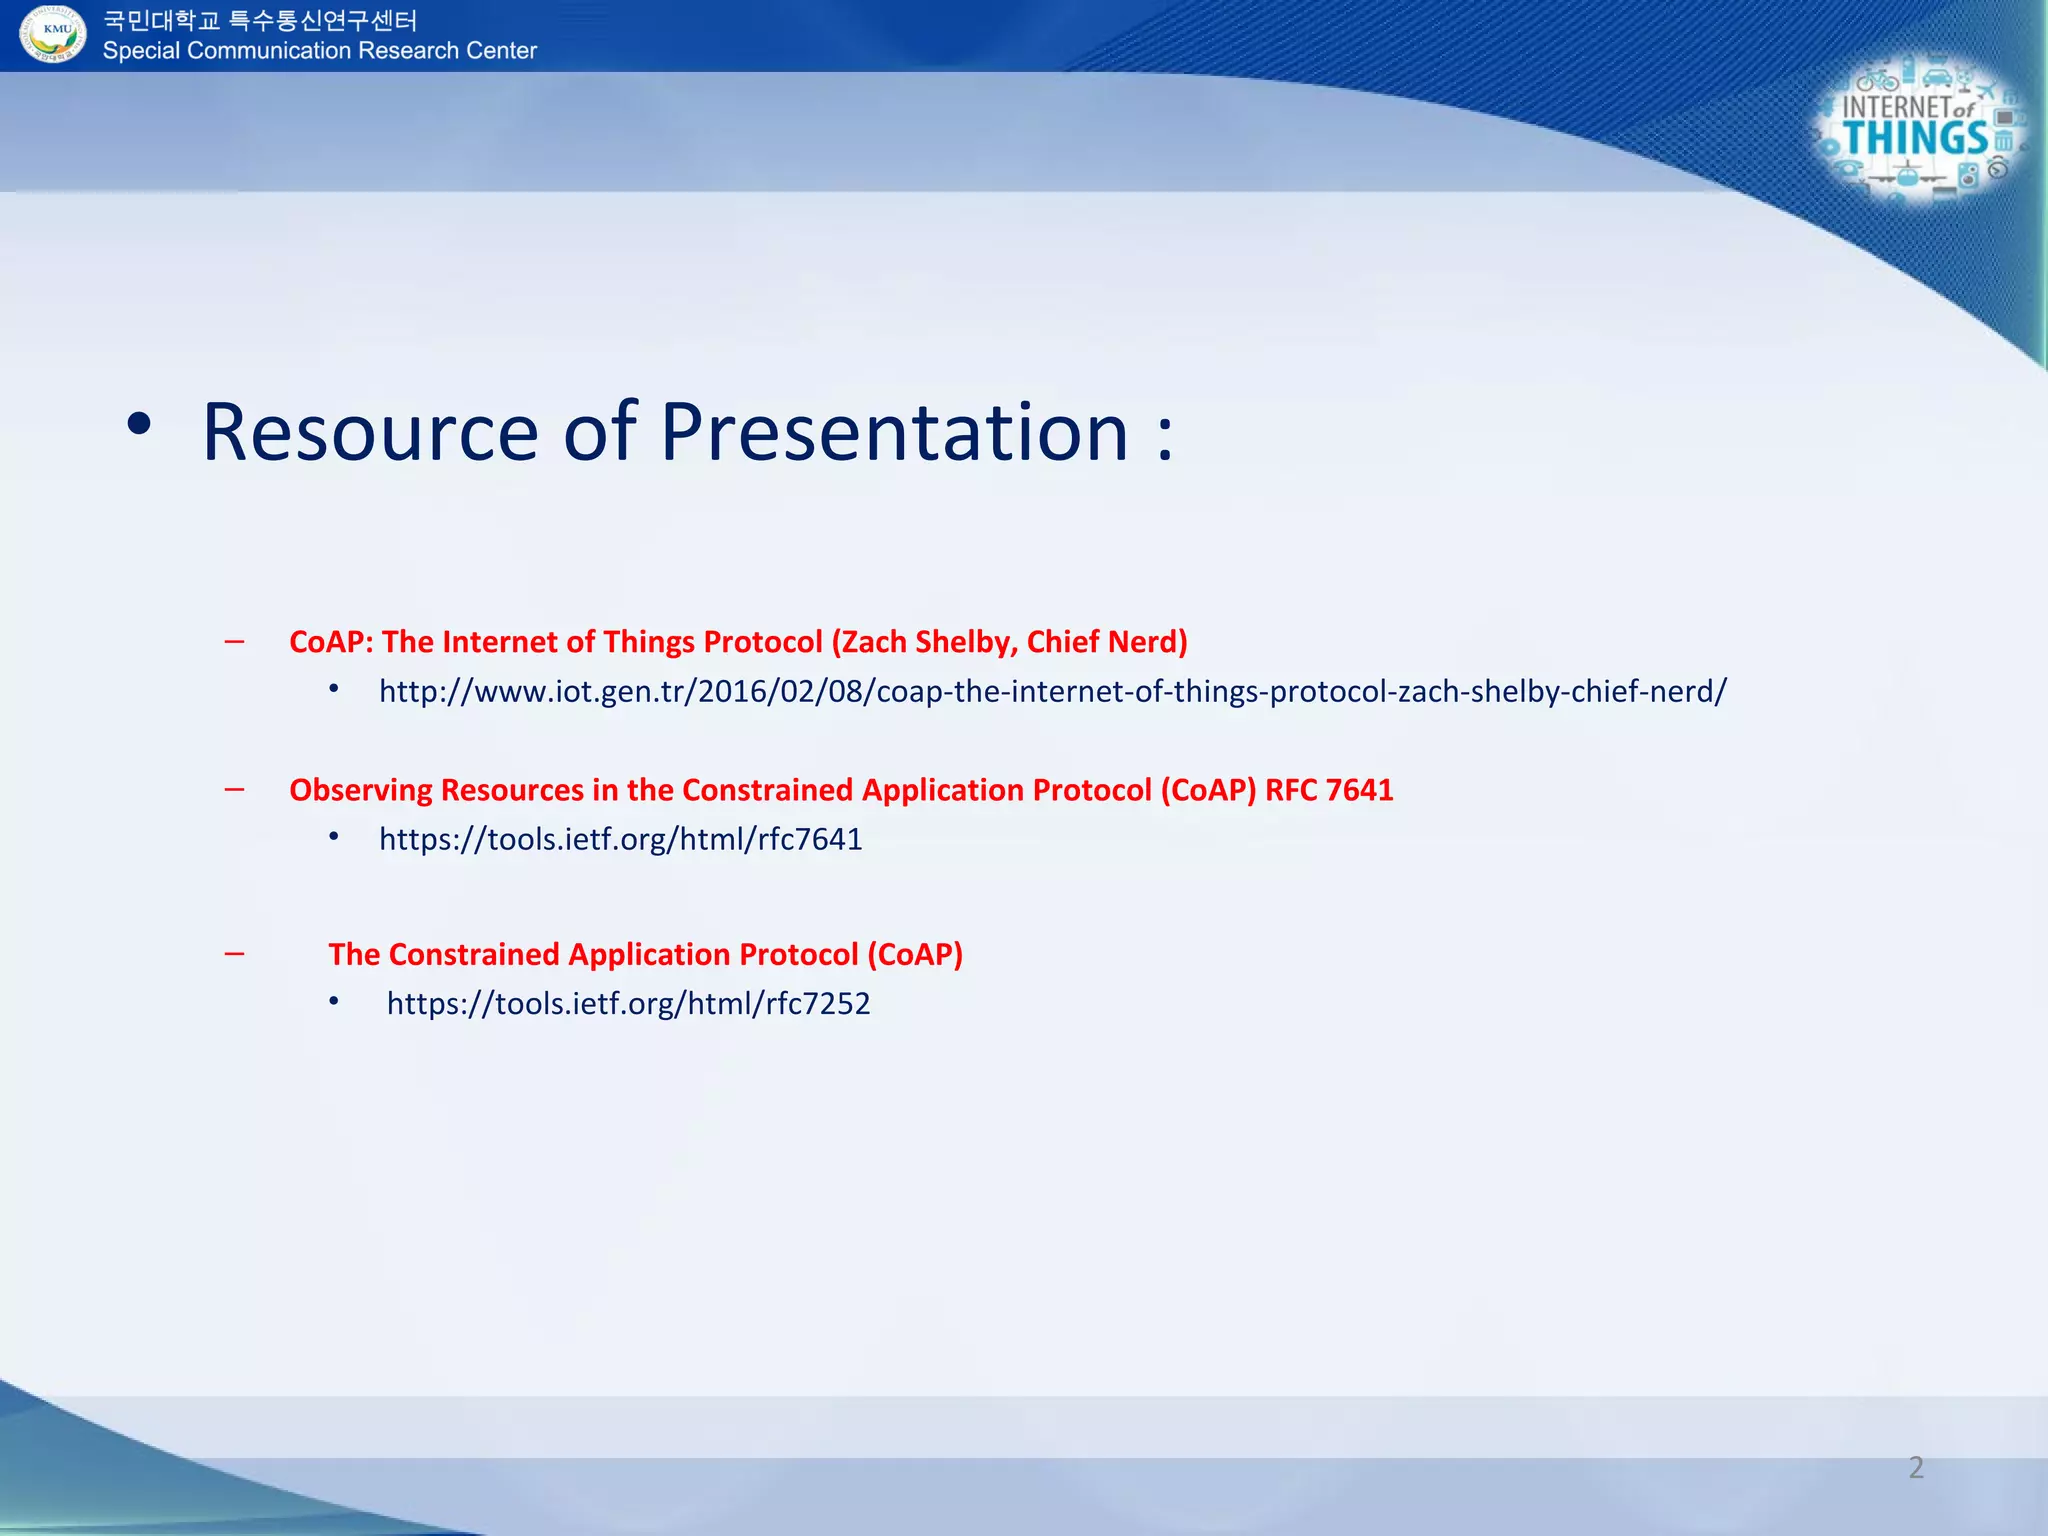This screenshot has height=1536, width=2048.
Task: Click 'Special Communication Research Center' header text
Action: coord(319,51)
